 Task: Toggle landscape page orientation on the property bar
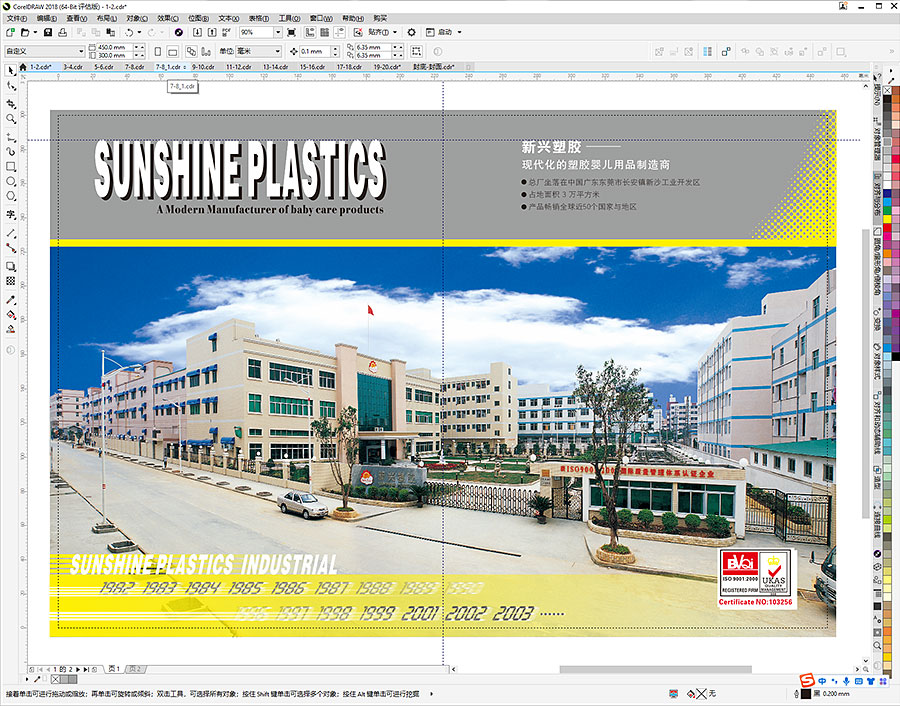[173, 49]
